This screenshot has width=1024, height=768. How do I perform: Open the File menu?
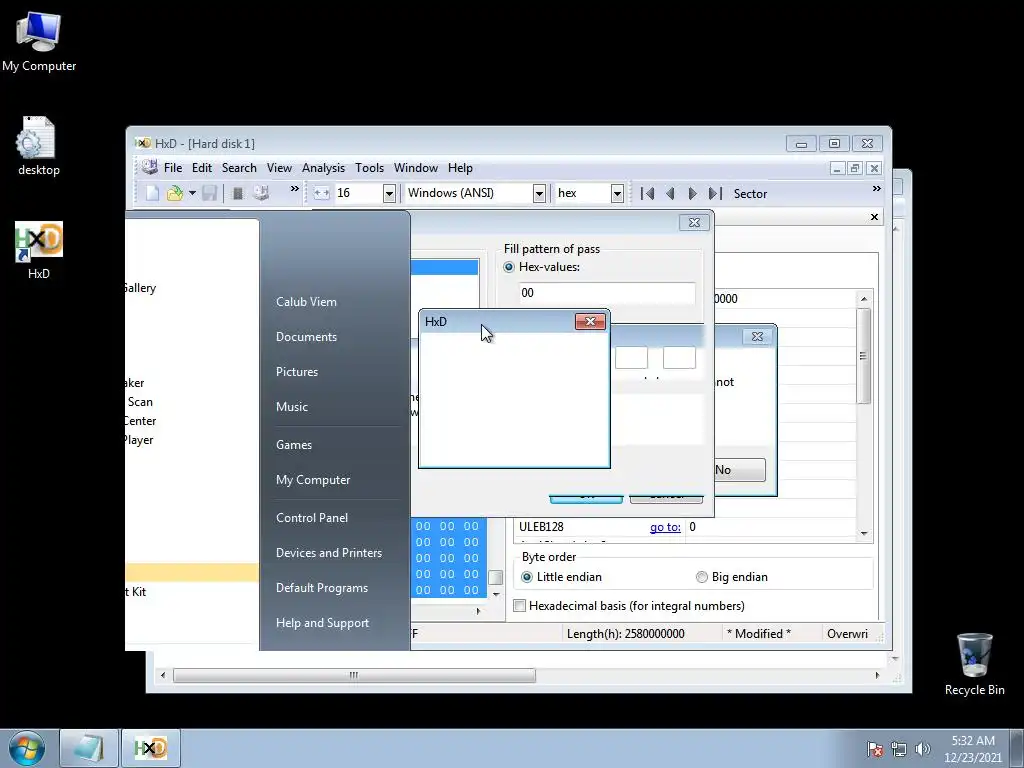pyautogui.click(x=173, y=168)
